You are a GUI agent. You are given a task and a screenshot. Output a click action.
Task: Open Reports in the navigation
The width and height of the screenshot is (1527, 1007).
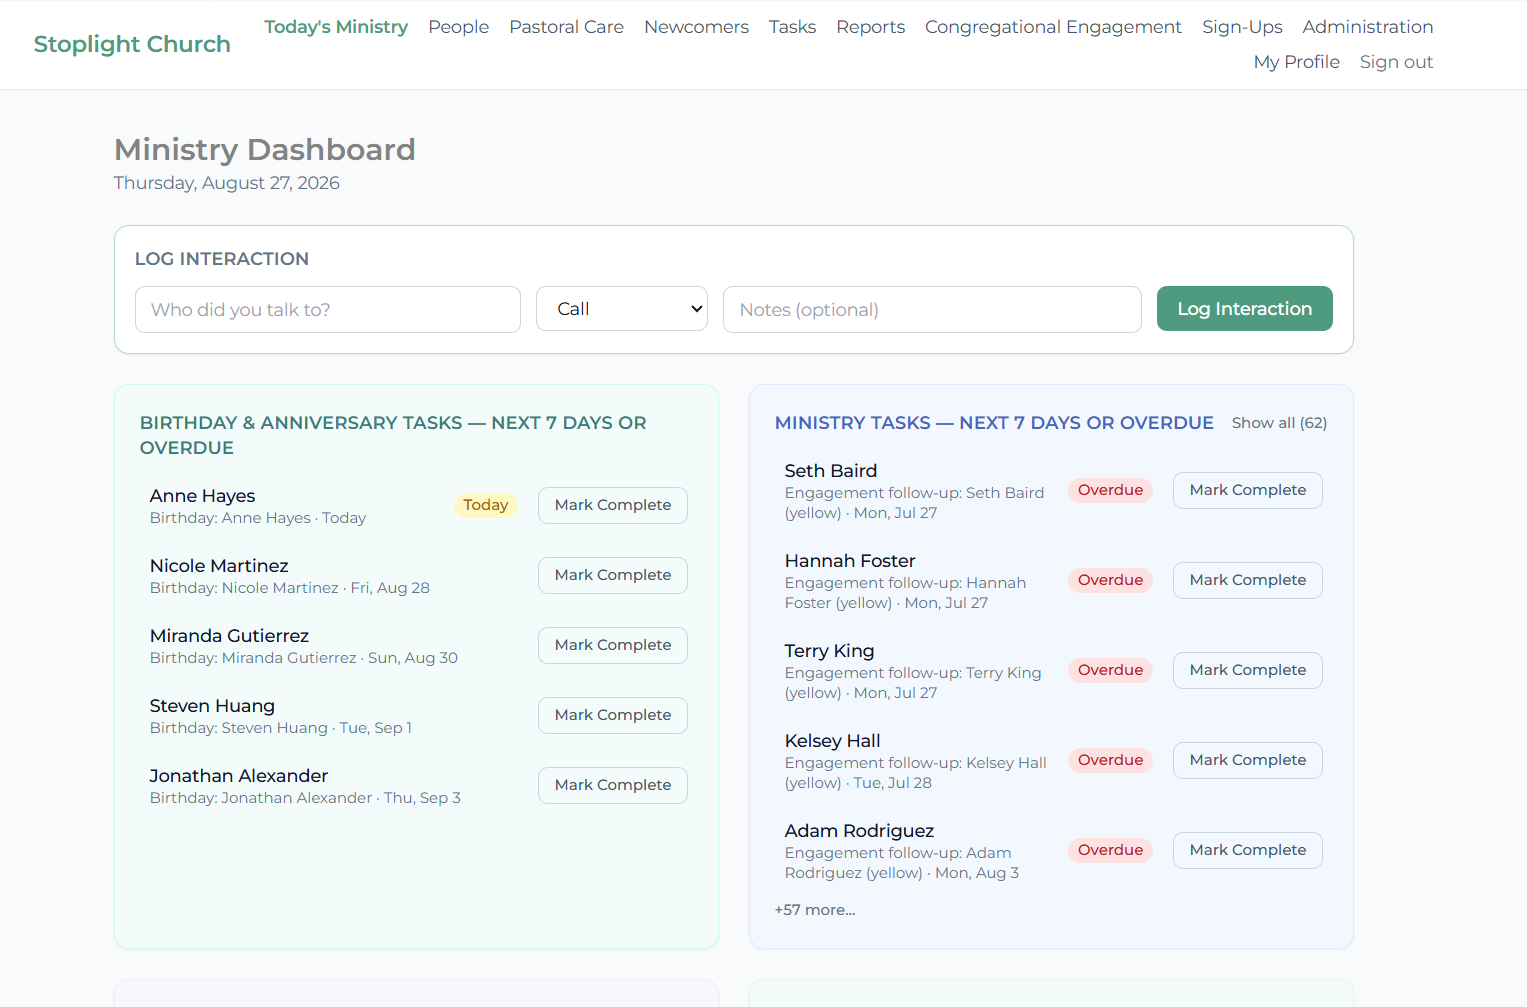click(x=870, y=27)
